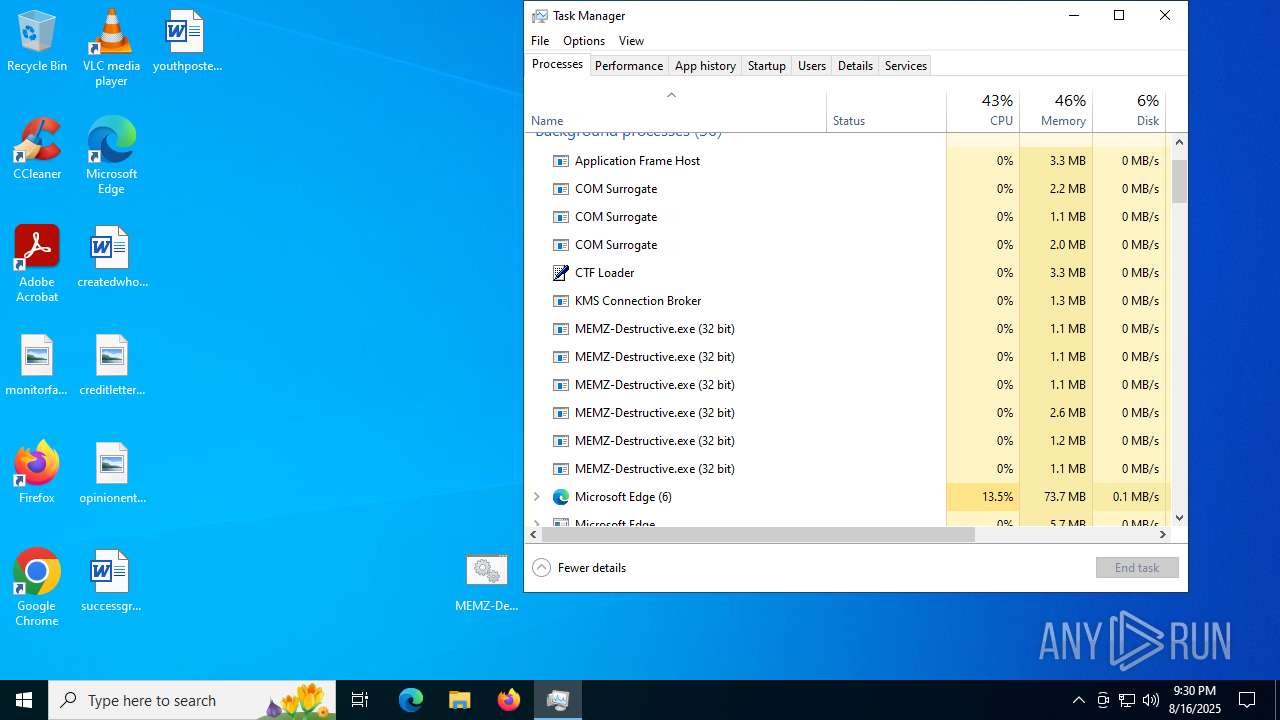Open the volume tray icon
The image size is (1280, 720).
tap(1151, 700)
